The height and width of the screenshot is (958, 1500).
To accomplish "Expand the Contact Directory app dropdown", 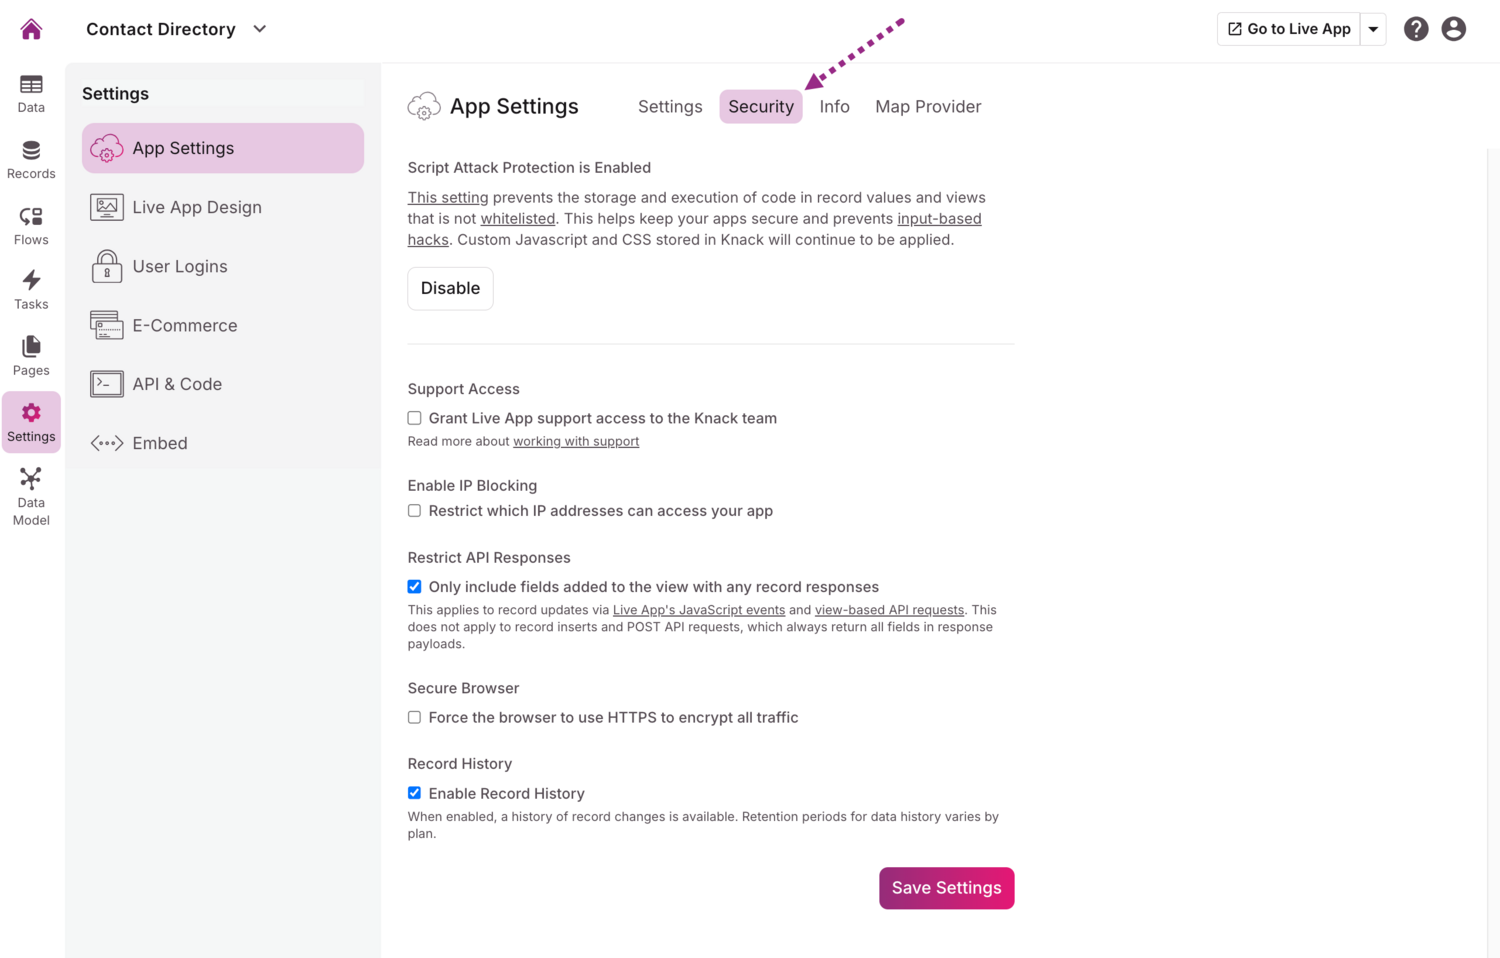I will pos(260,29).
